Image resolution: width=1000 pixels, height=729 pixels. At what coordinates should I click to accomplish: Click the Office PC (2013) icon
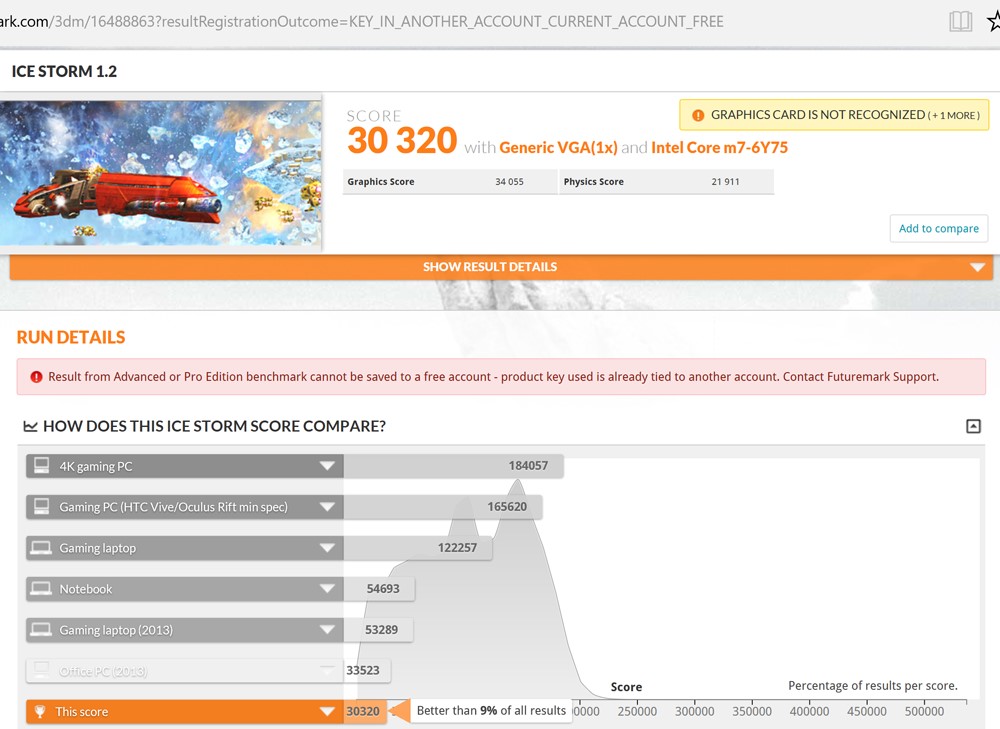tap(41, 670)
